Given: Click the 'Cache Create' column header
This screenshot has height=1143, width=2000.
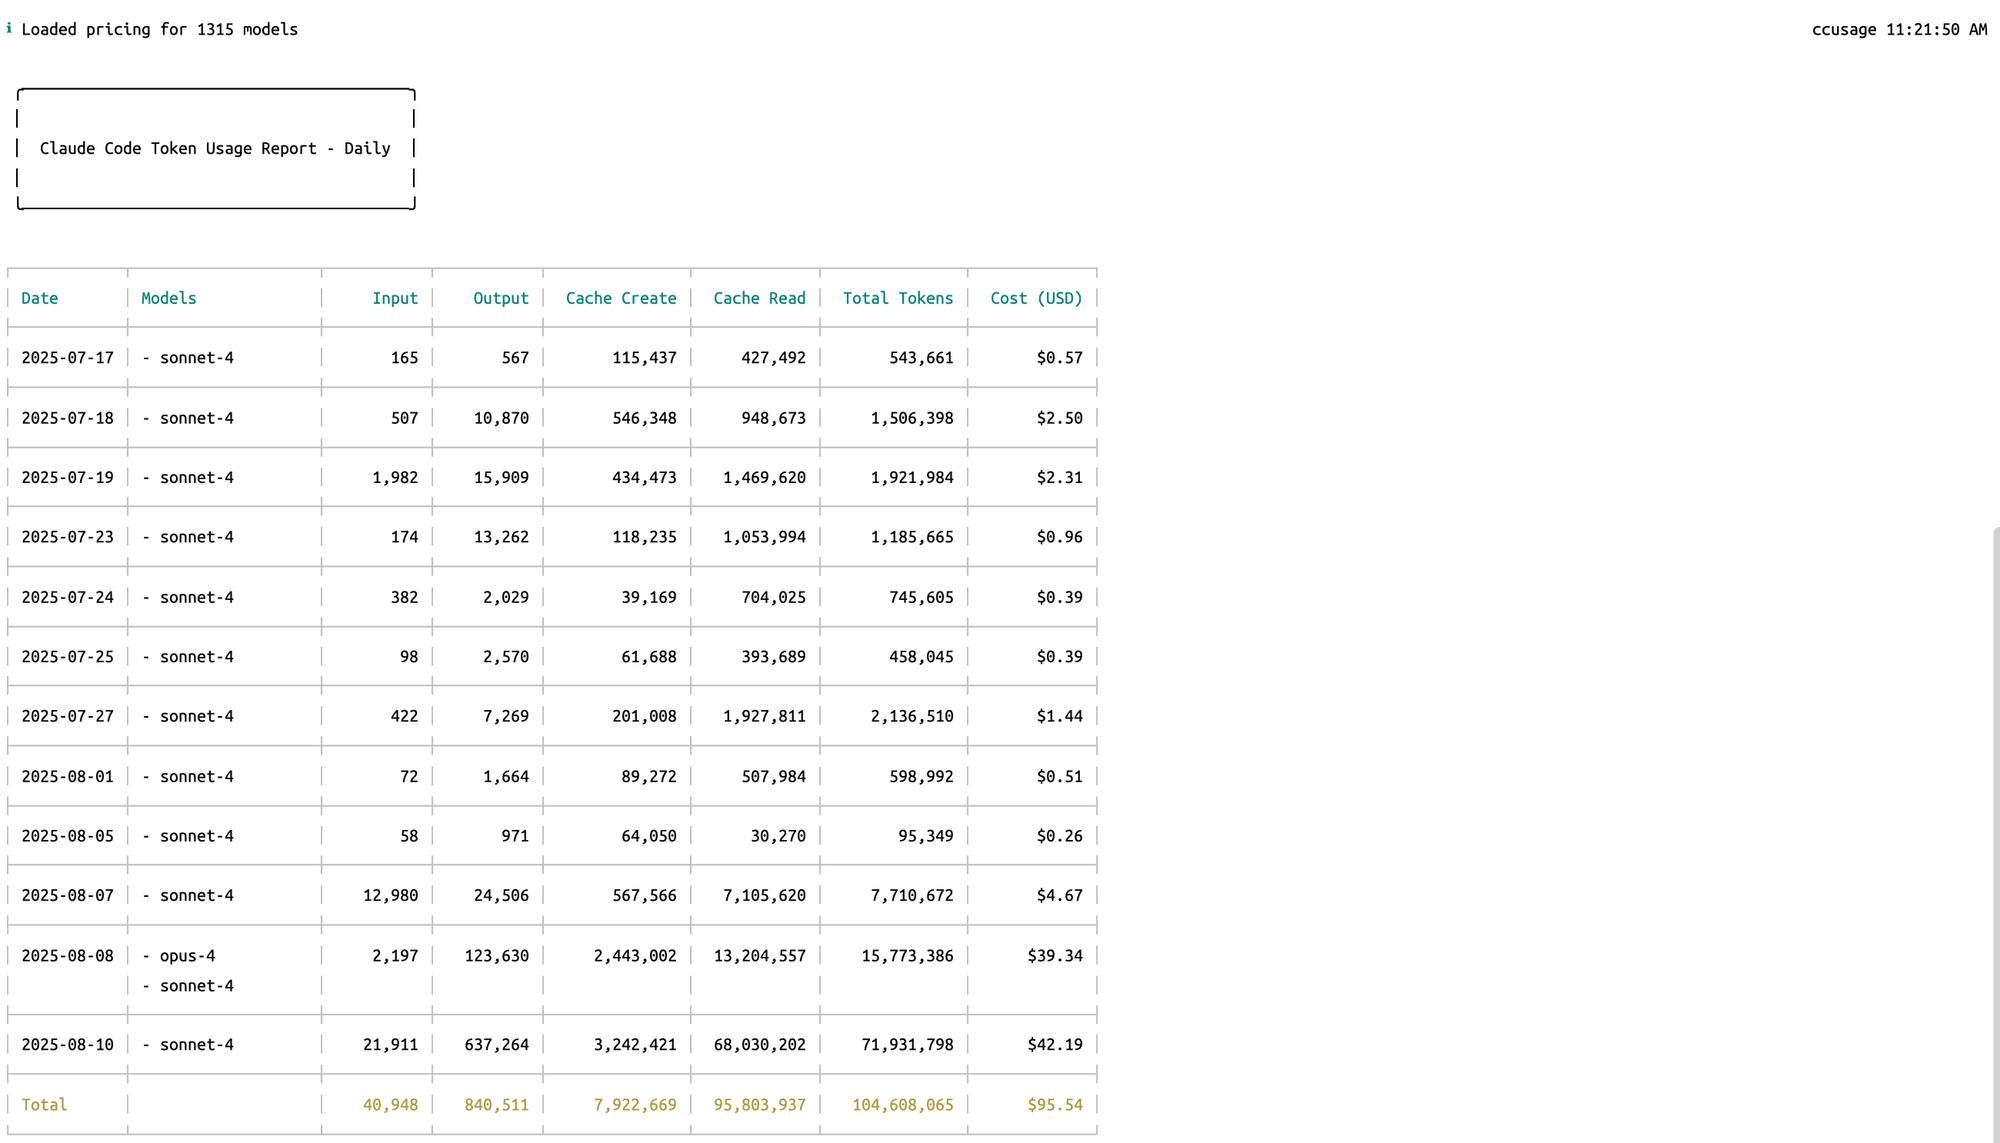Looking at the screenshot, I should (621, 298).
